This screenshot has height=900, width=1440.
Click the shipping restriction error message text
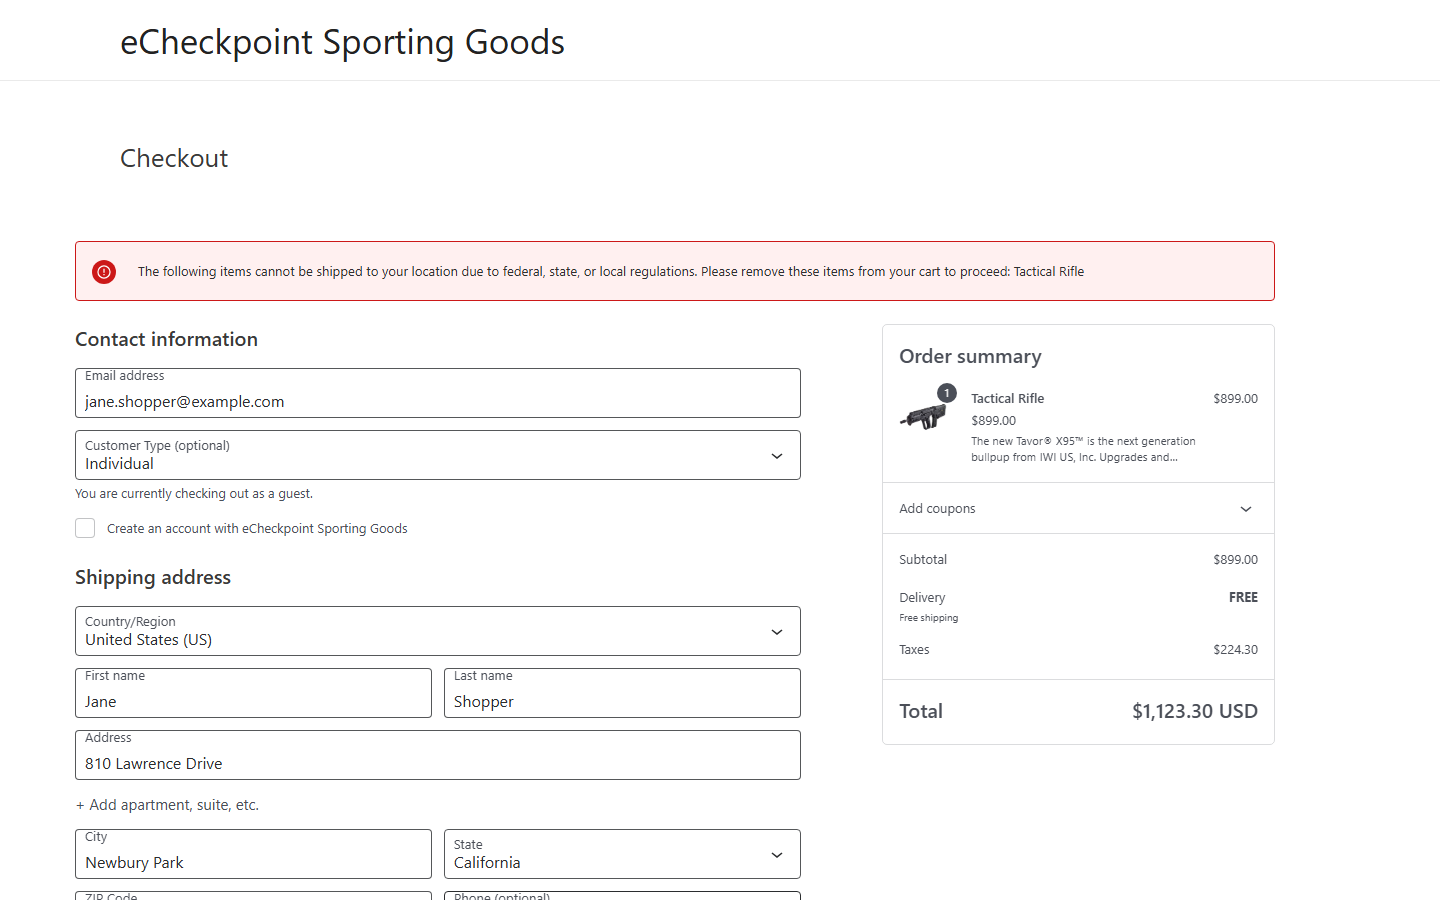click(611, 271)
